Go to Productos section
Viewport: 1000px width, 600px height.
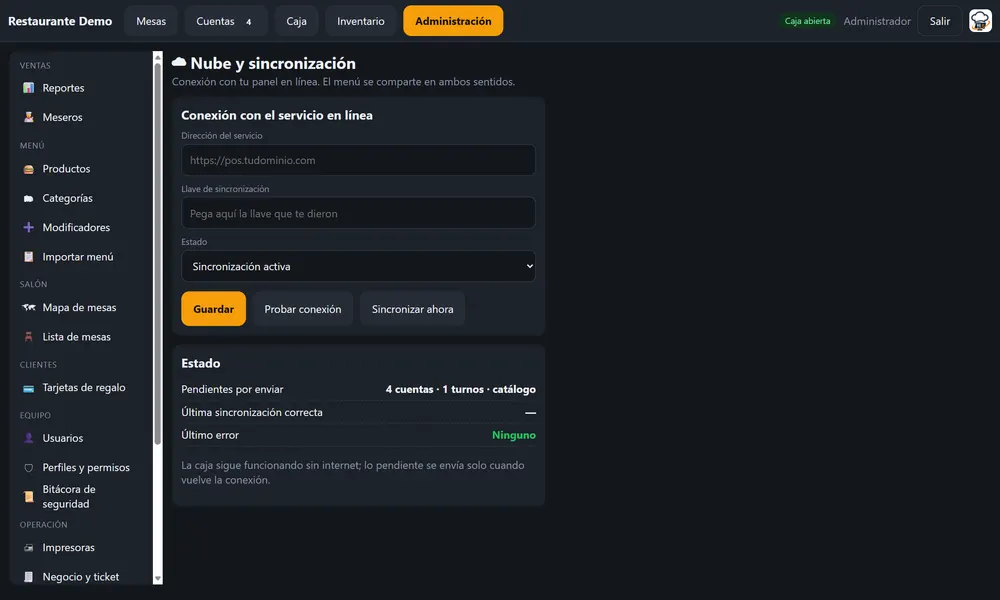click(x=80, y=169)
